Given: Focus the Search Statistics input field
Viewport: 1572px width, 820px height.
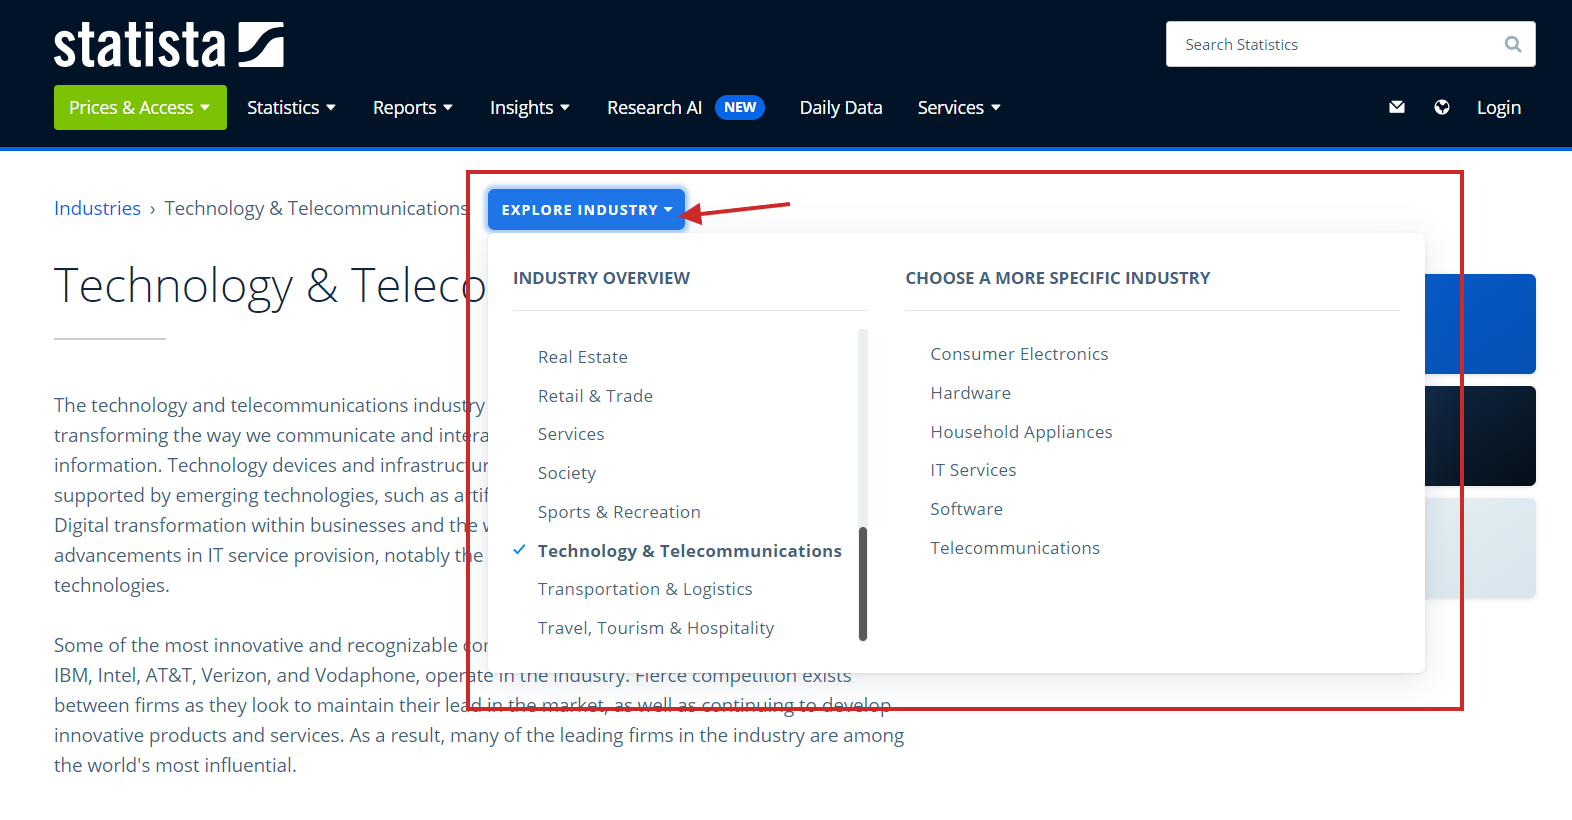Looking at the screenshot, I should (x=1335, y=44).
